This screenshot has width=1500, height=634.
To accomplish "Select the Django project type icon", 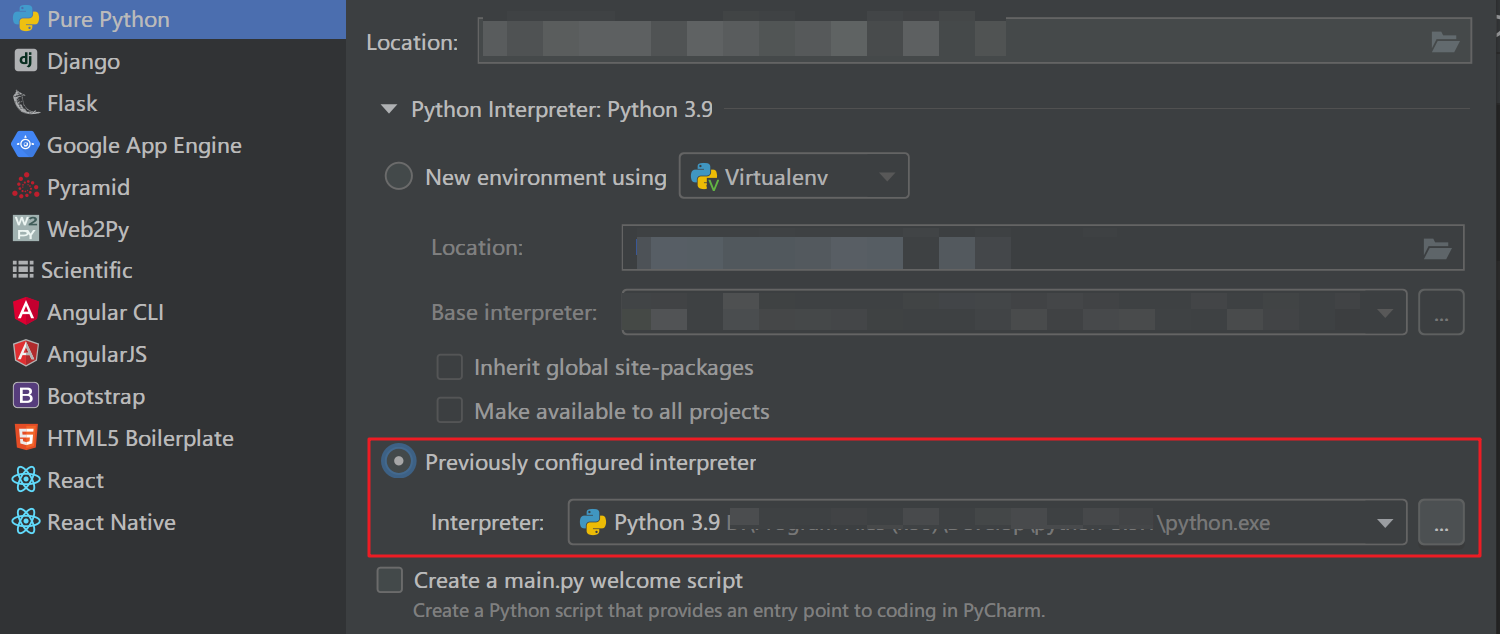I will (25, 61).
